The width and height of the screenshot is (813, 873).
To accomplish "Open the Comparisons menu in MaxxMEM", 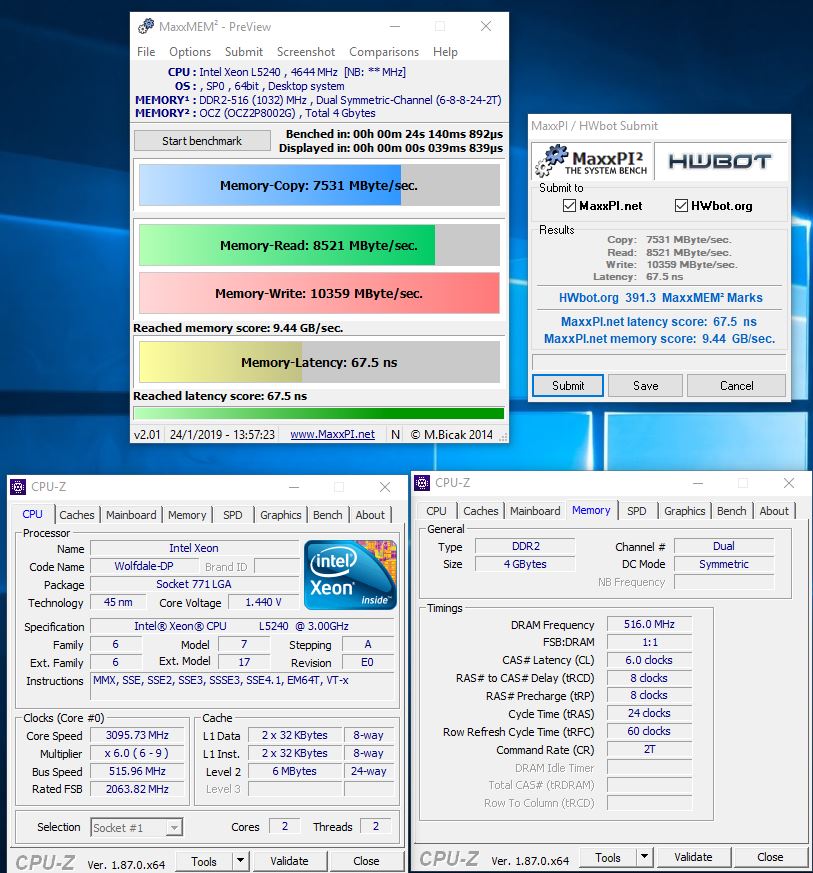I will pos(384,52).
